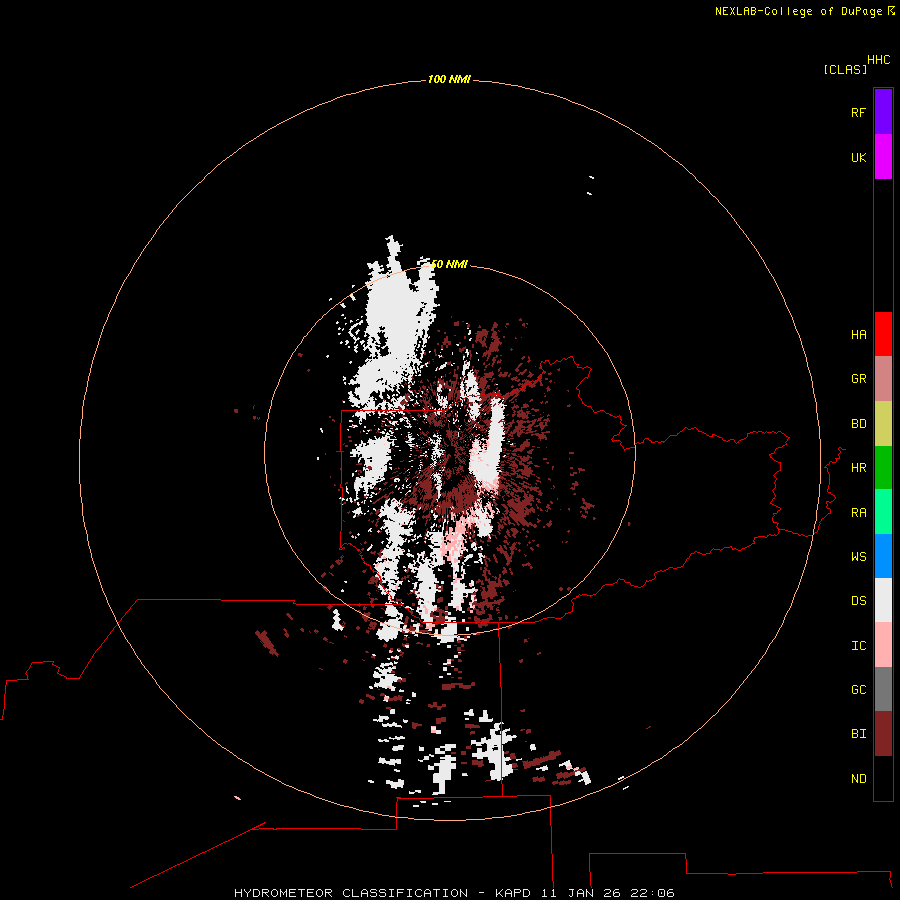Click the 100 NMI range ring label
The width and height of the screenshot is (900, 900).
point(449,79)
